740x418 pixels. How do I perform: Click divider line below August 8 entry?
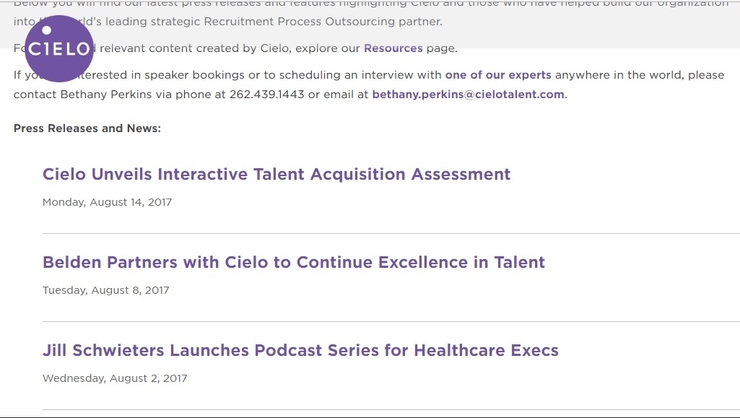(391, 321)
